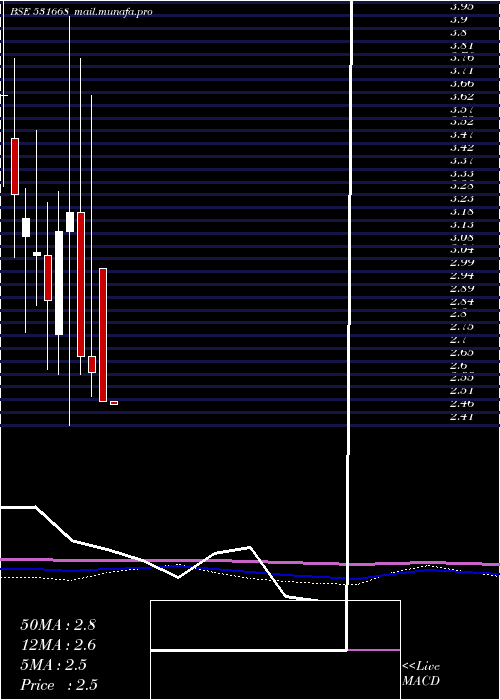The image size is (500, 700).
Task: Select the 50MA : 2.8 readout
Action: pos(58,625)
